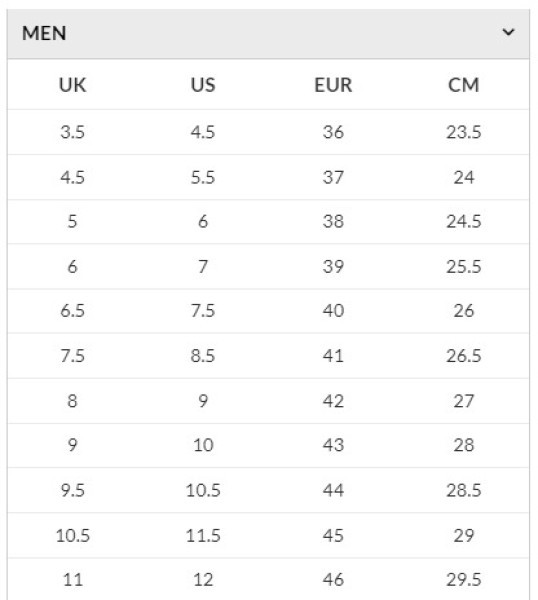Click CM value 24.5 cell
This screenshot has height=600, width=538.
pyautogui.click(x=464, y=222)
